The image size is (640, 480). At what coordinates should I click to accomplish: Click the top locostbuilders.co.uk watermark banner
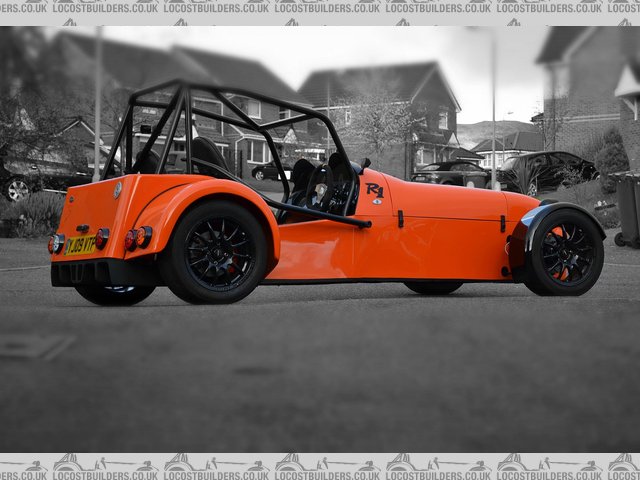[x=320, y=8]
